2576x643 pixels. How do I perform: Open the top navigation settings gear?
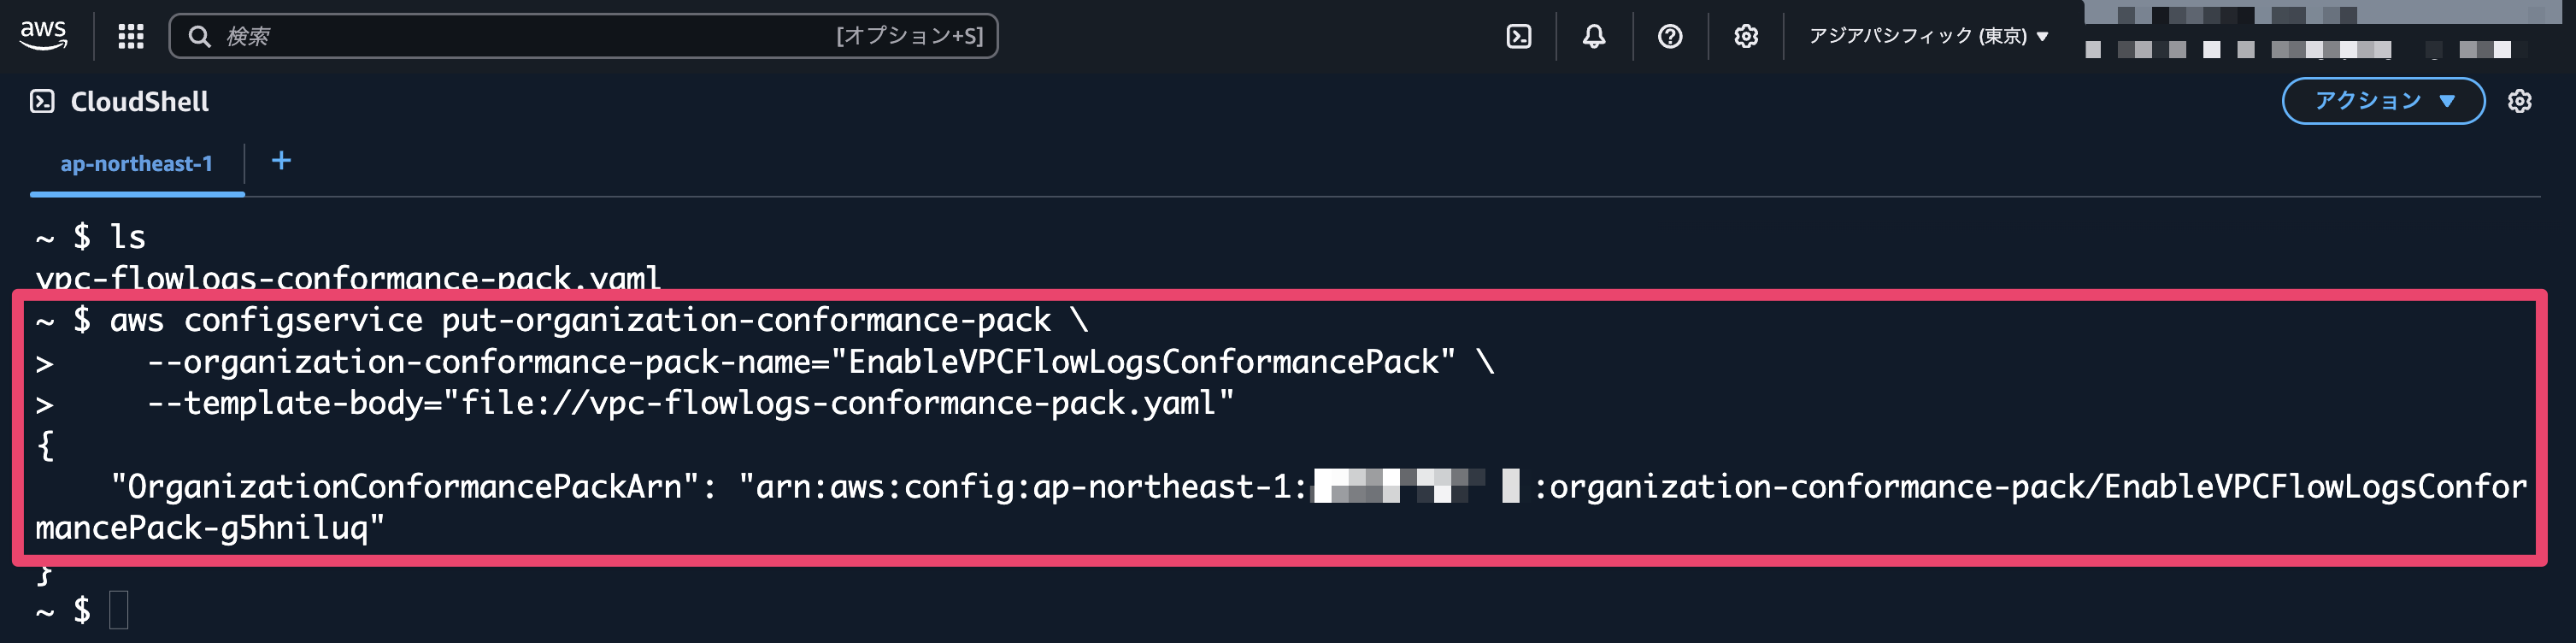[x=1745, y=36]
